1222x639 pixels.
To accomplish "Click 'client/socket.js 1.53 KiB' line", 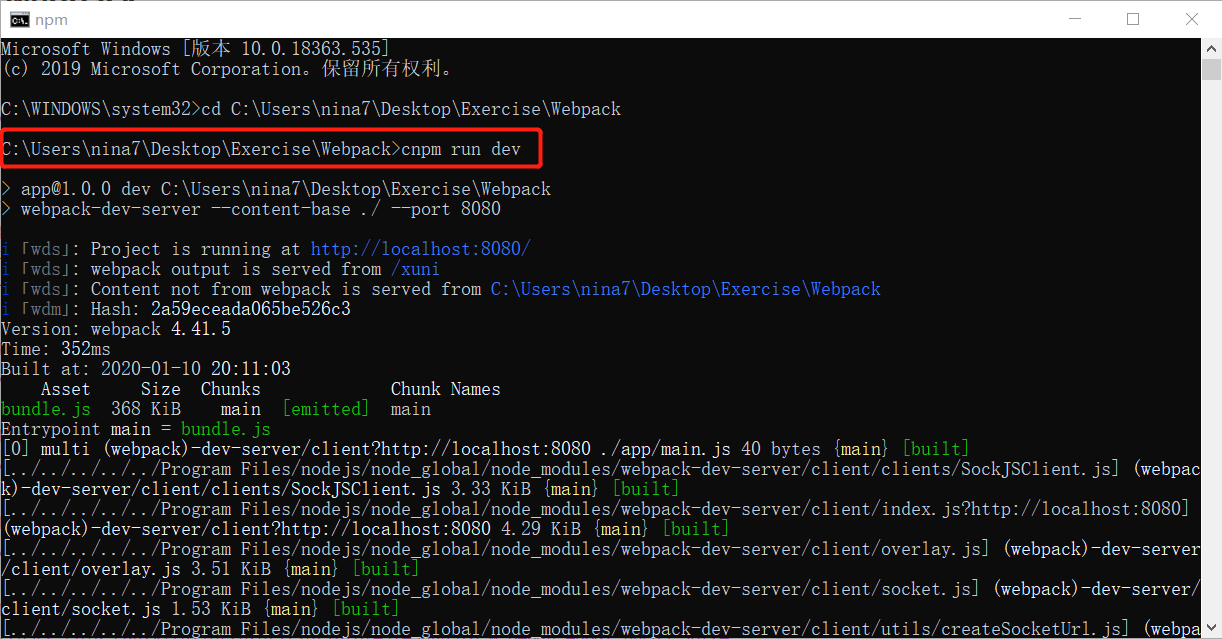I will pyautogui.click(x=201, y=609).
